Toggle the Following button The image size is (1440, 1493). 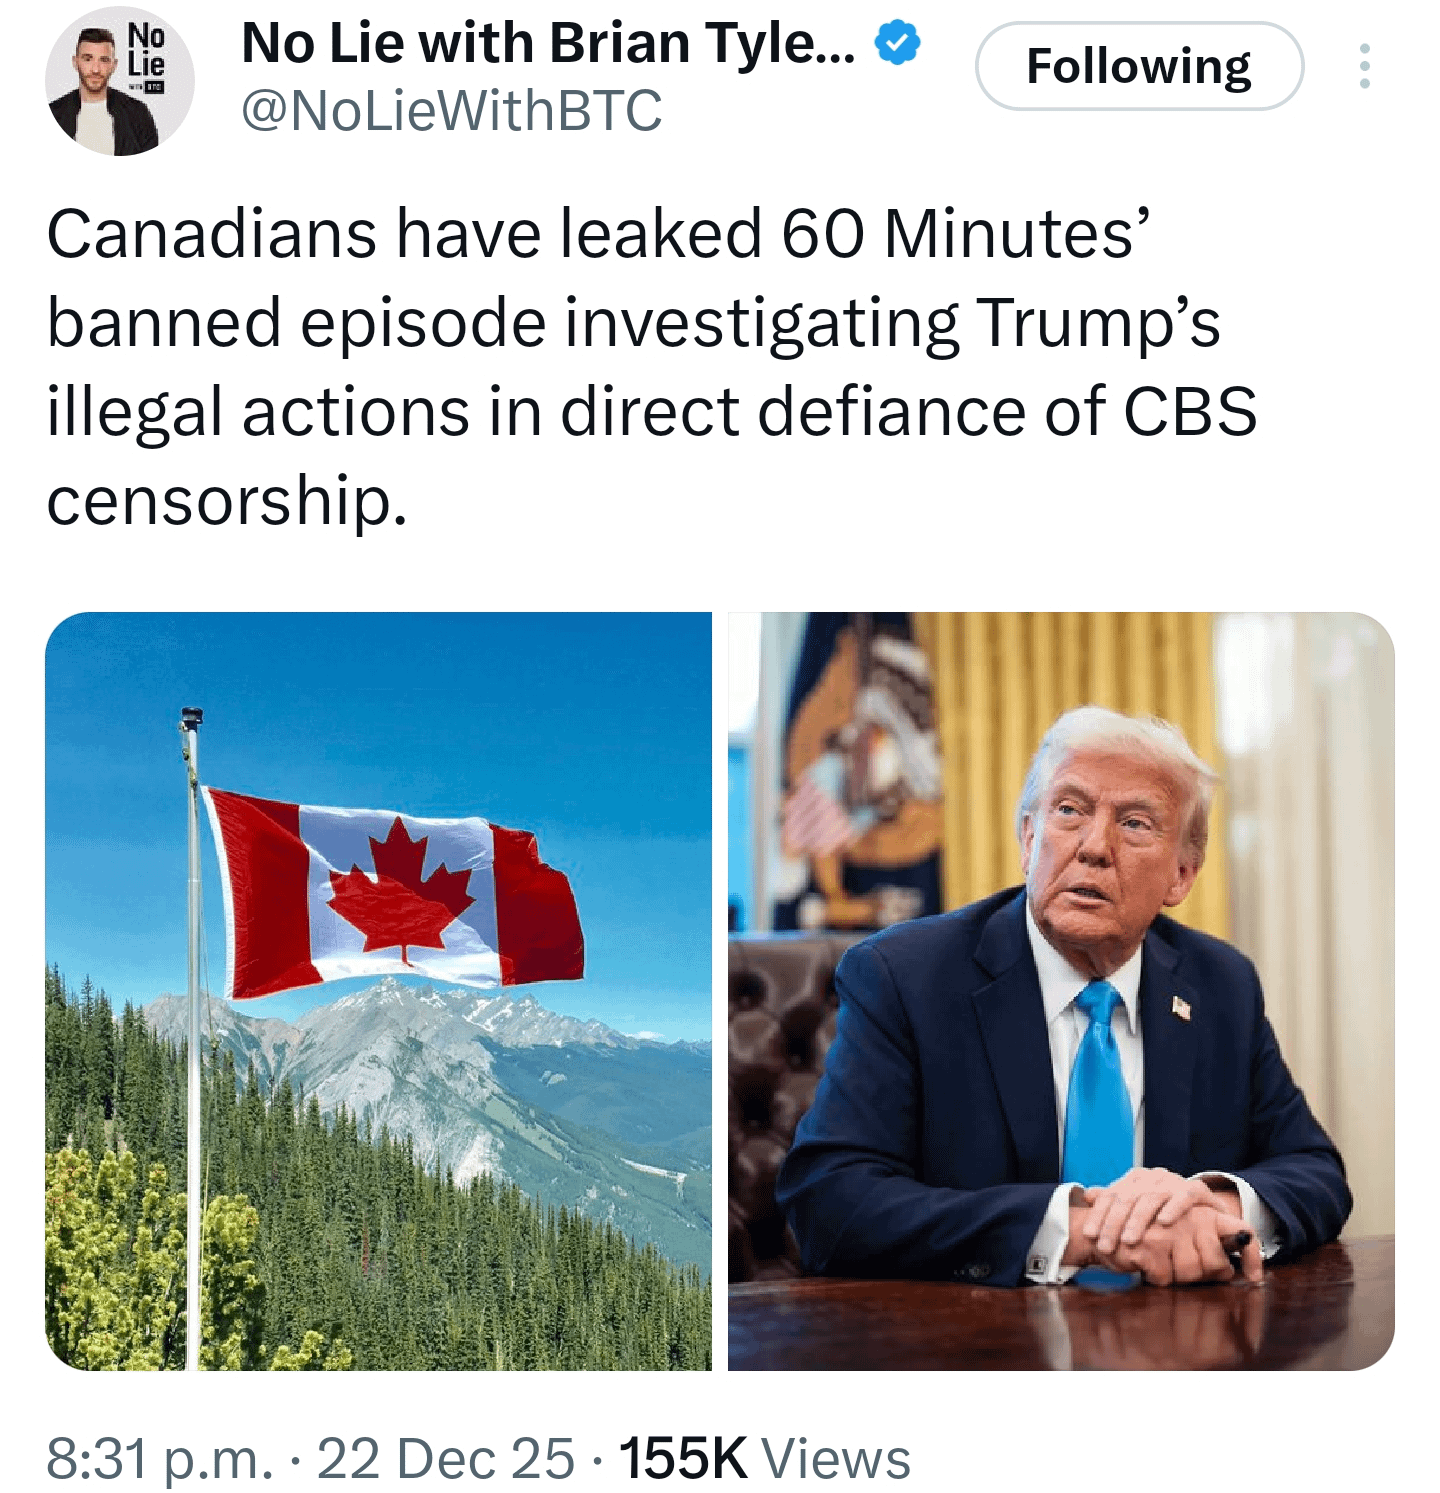(1139, 66)
